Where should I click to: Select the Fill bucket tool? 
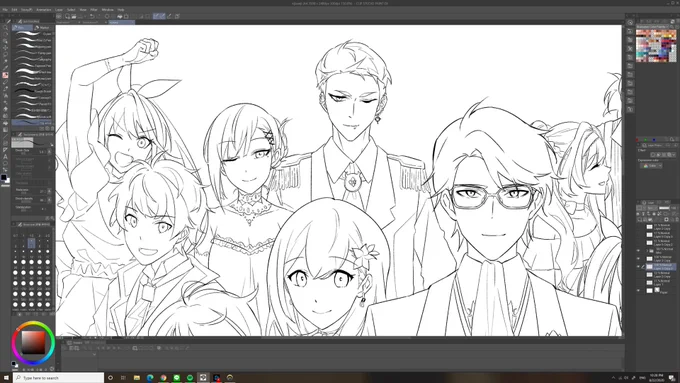click(6, 123)
